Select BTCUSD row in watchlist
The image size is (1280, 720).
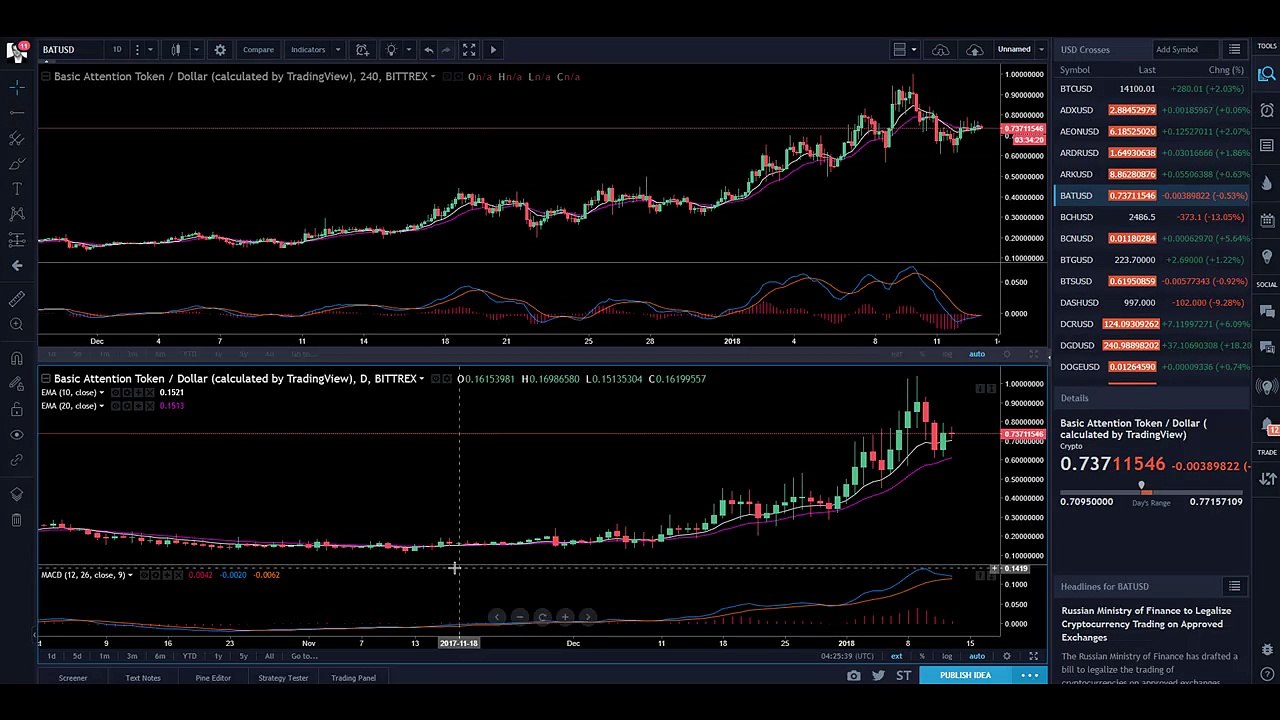point(1152,89)
